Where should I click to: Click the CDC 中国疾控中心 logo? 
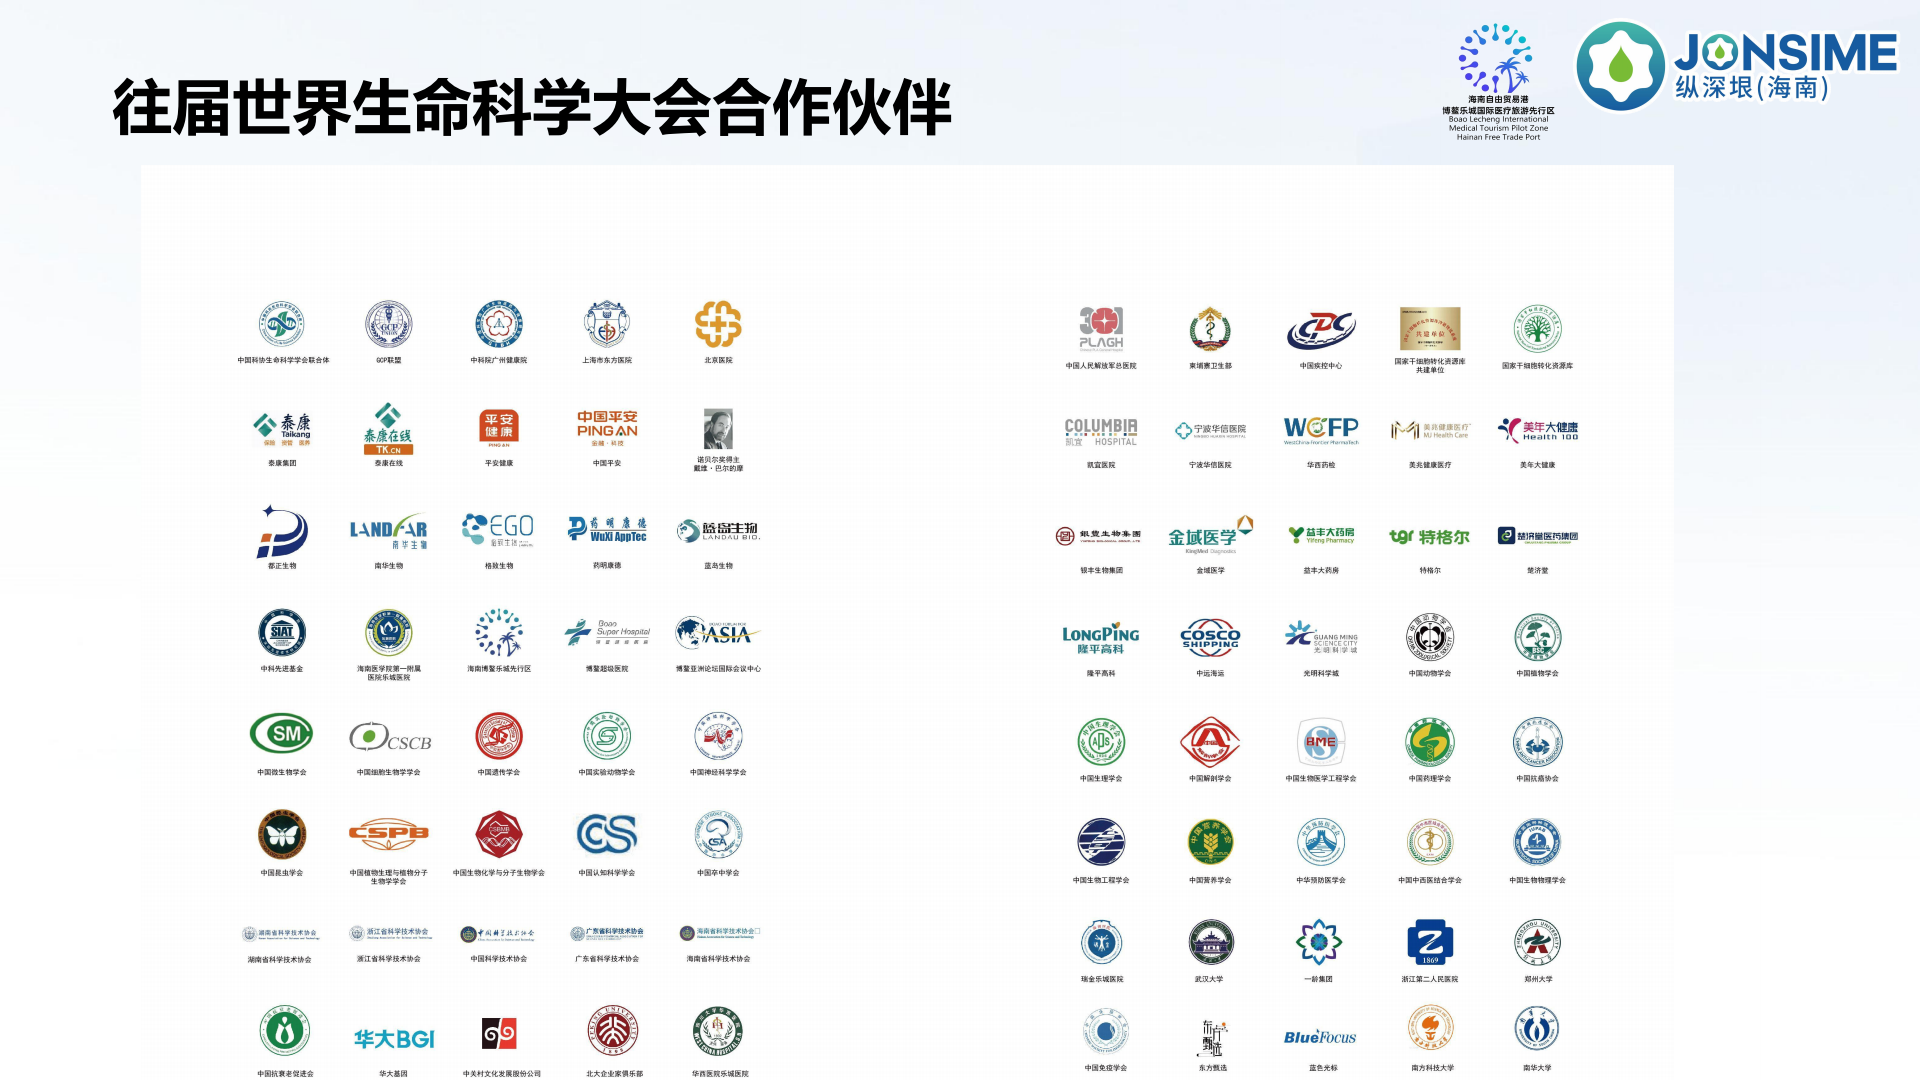pyautogui.click(x=1322, y=328)
